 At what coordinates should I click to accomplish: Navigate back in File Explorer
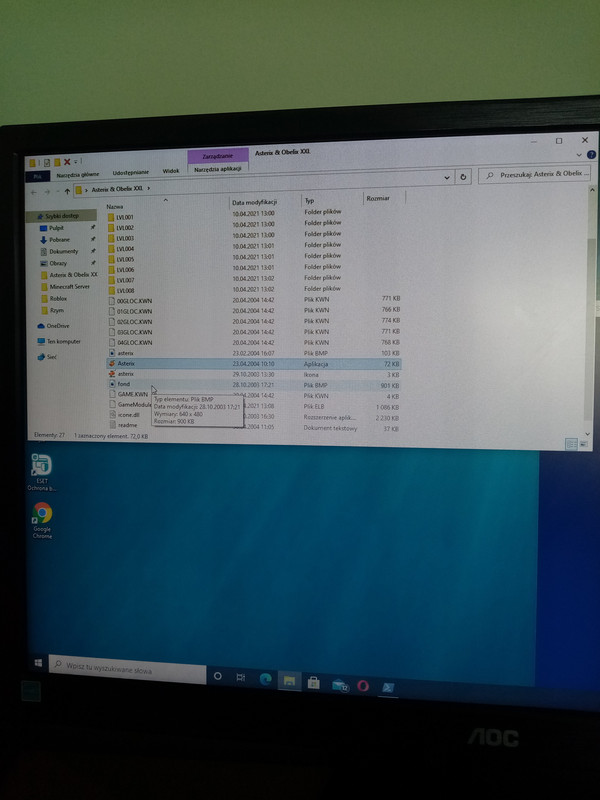pyautogui.click(x=34, y=192)
